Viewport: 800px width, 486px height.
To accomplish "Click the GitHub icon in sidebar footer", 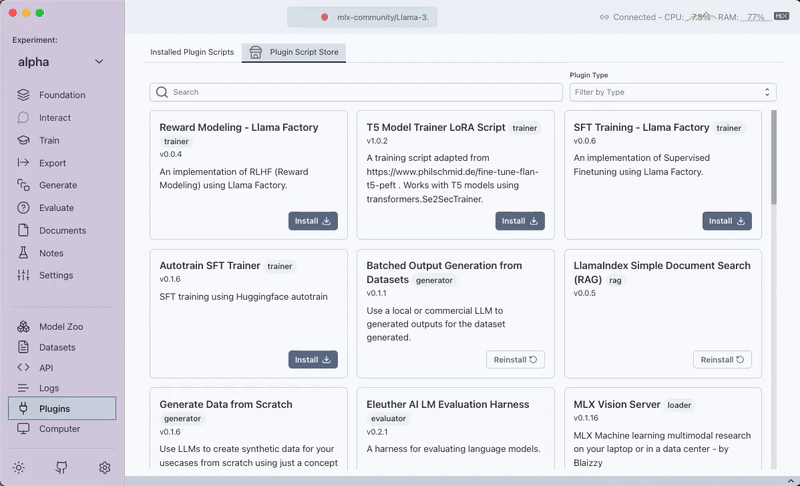I will pyautogui.click(x=62, y=467).
